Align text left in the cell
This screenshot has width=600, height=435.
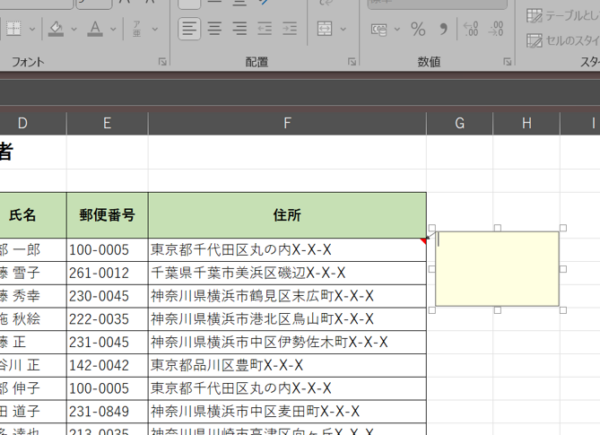pos(190,28)
